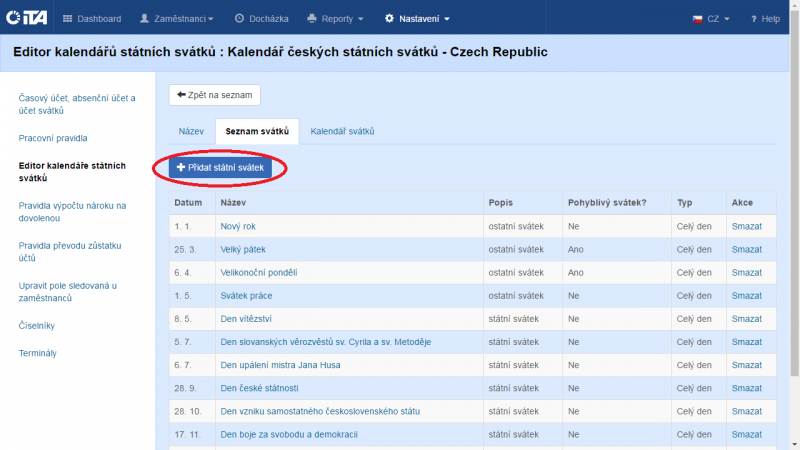
Task: Open the Nastavení dropdown menu
Action: (417, 18)
